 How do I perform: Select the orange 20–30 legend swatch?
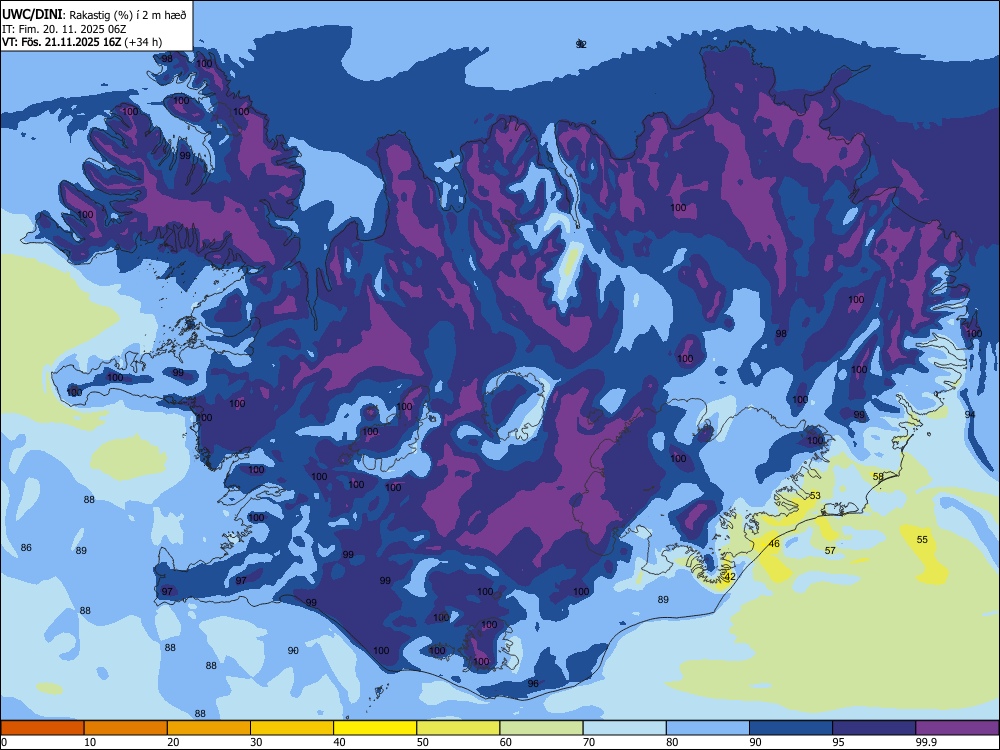(x=209, y=728)
